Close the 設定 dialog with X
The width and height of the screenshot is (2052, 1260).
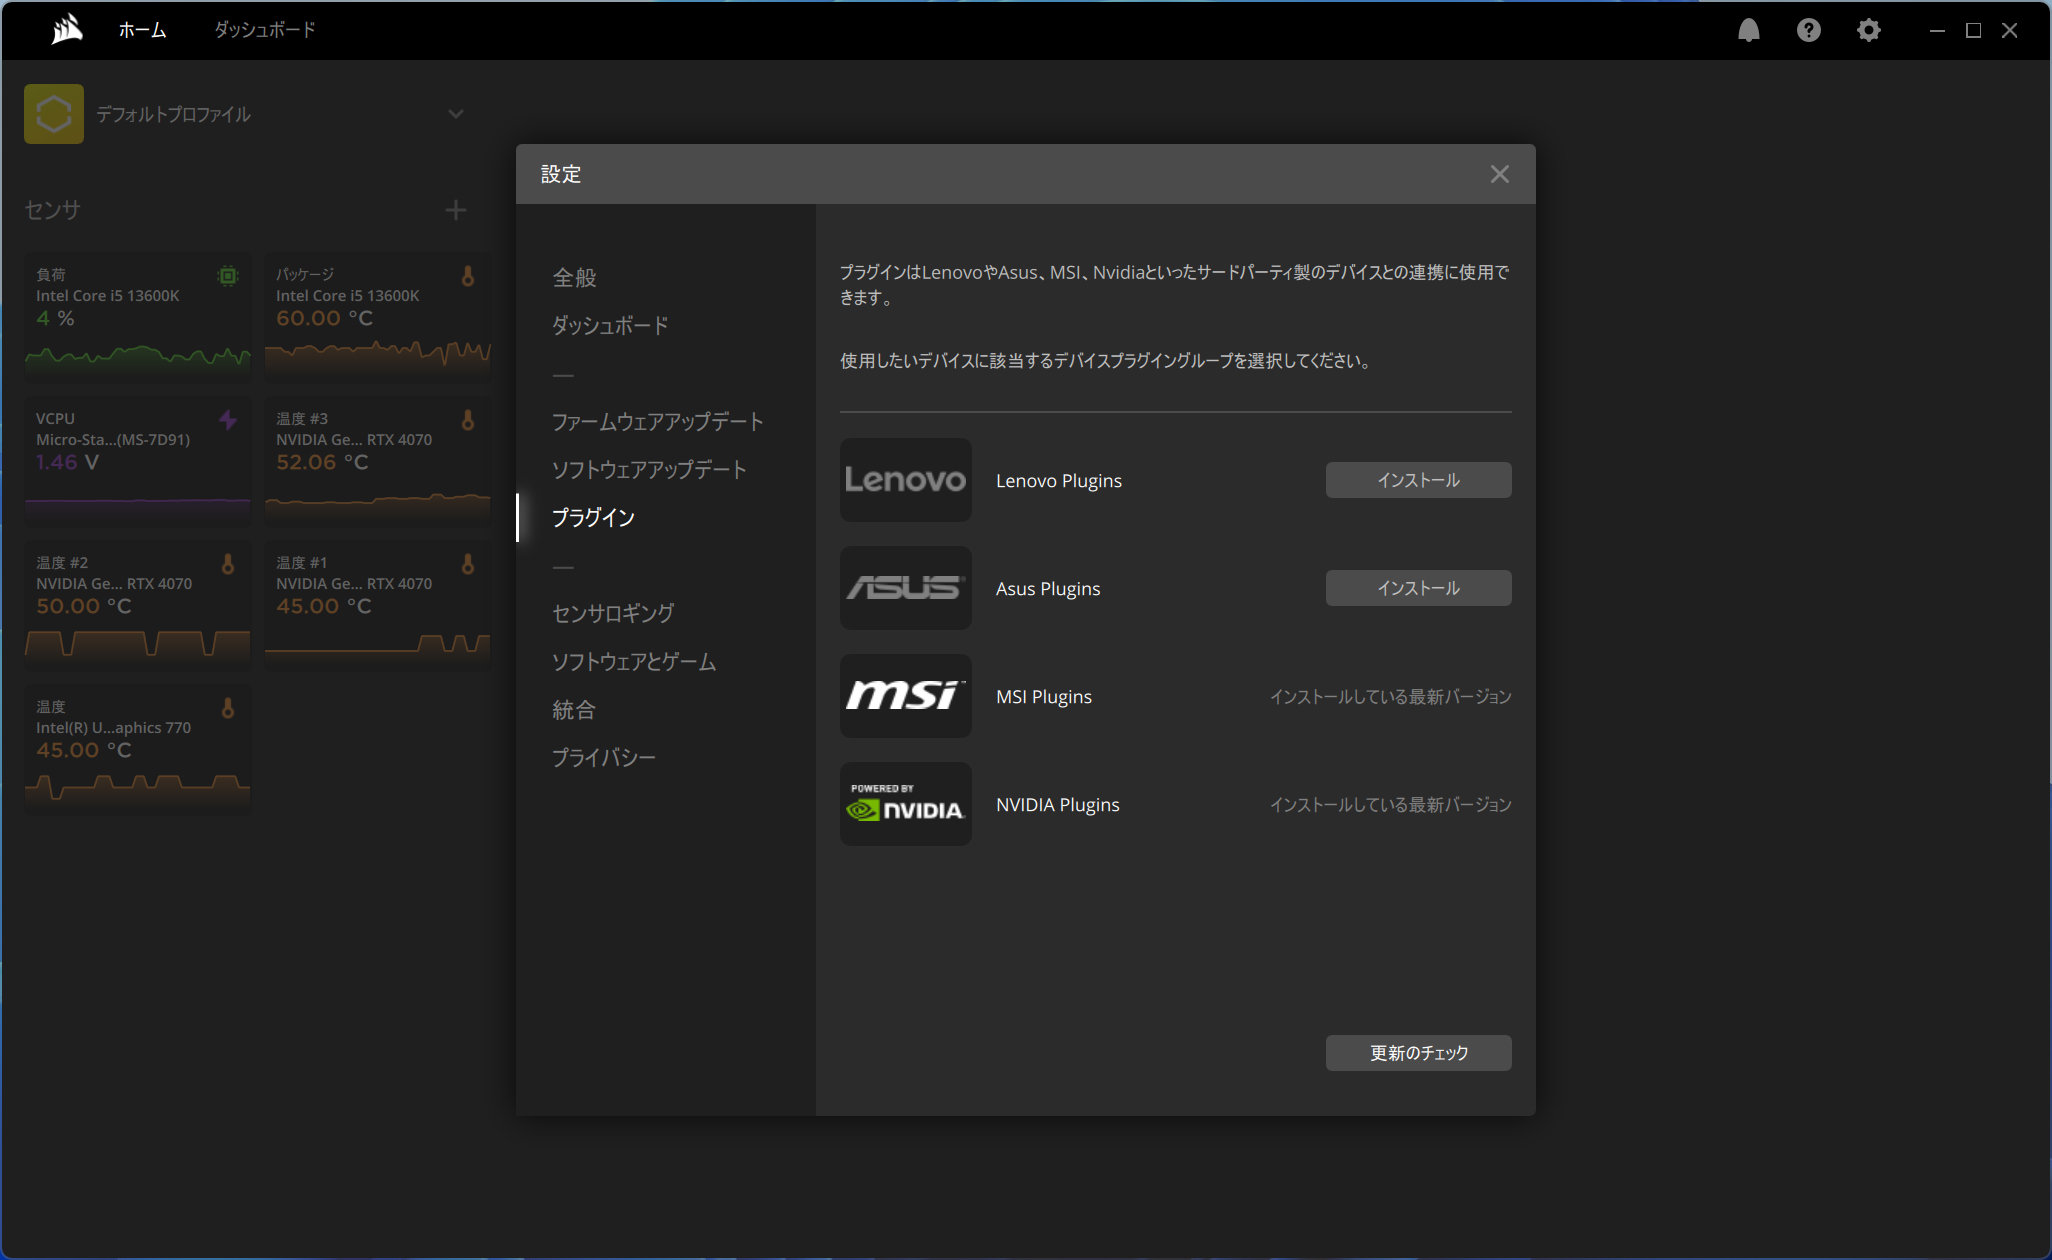click(x=1499, y=174)
